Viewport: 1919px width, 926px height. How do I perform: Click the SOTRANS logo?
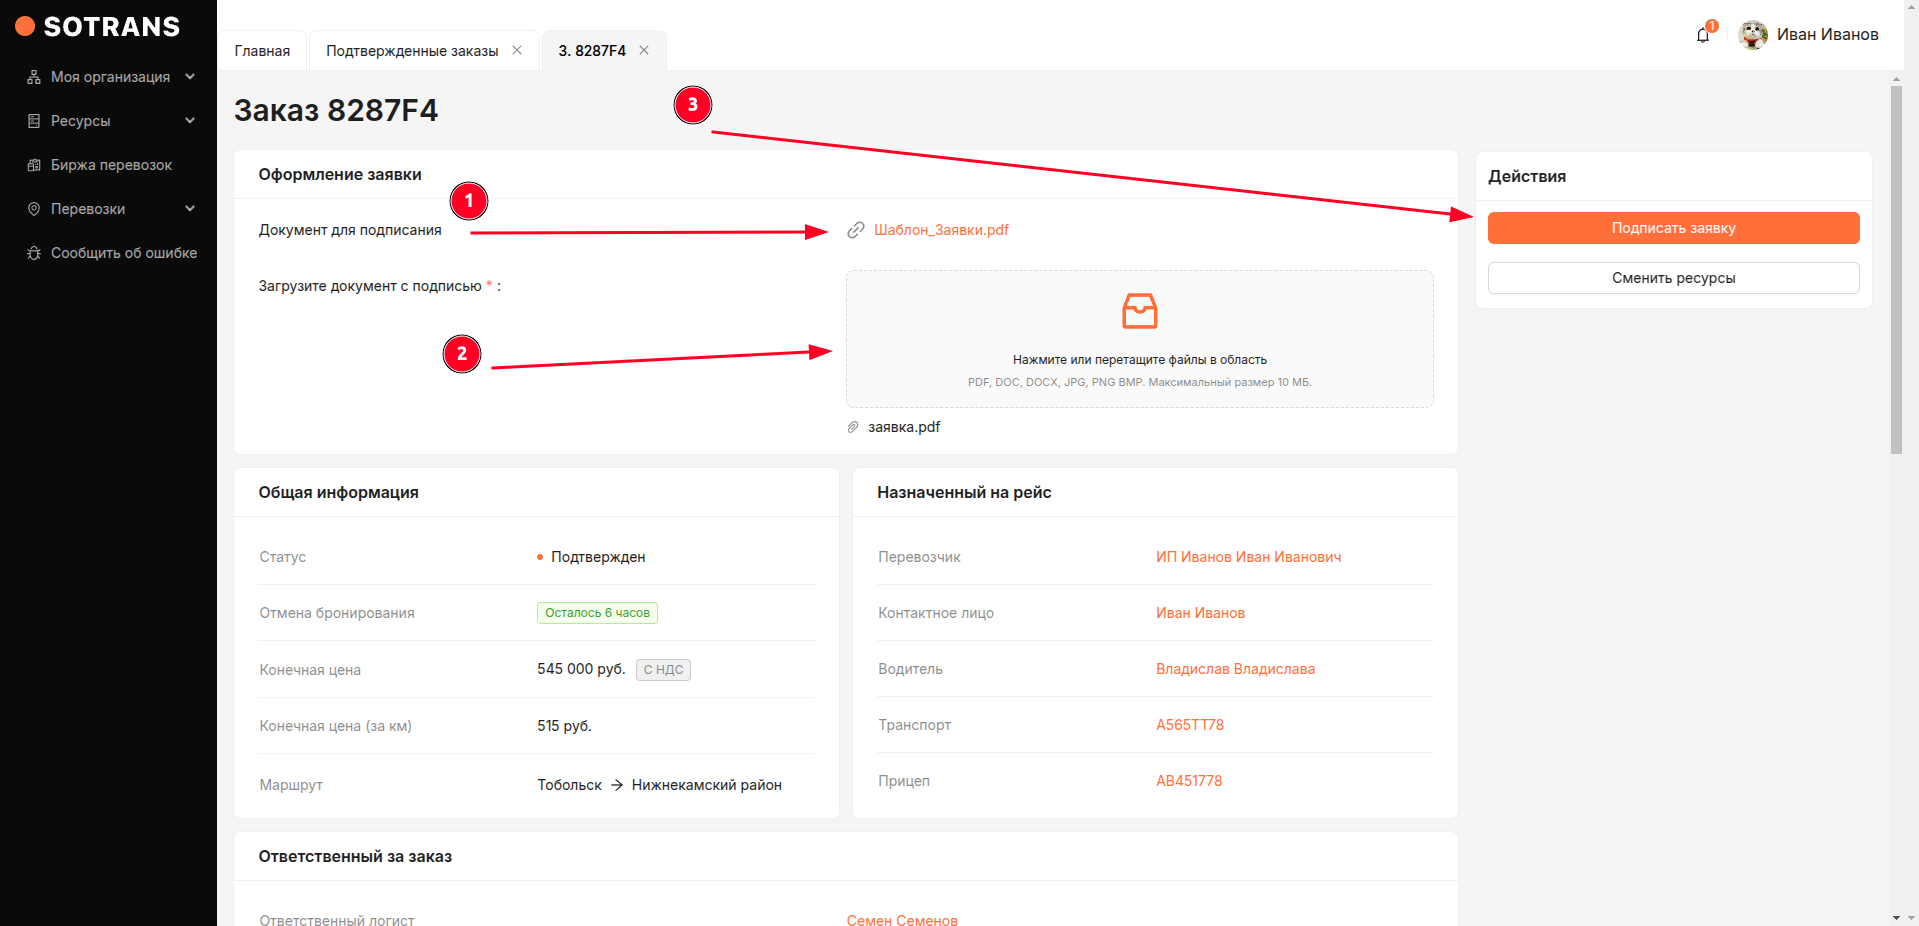[x=98, y=27]
